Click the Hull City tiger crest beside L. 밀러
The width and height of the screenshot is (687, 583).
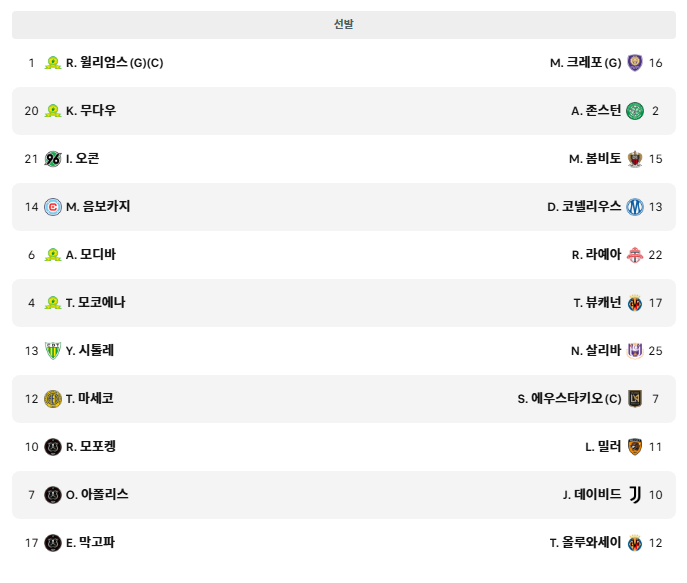pos(635,447)
